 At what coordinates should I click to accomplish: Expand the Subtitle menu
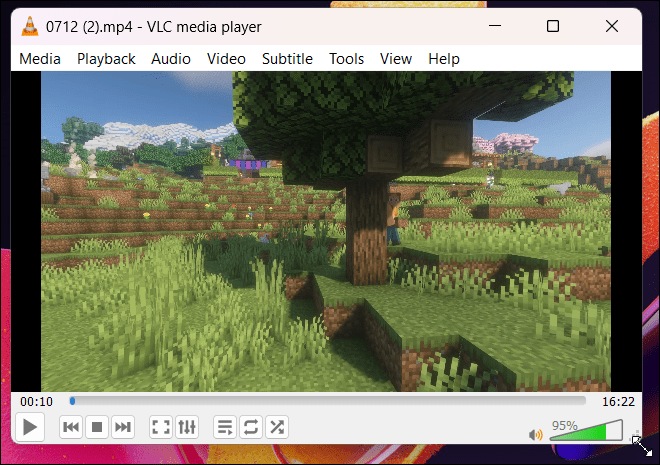click(287, 59)
